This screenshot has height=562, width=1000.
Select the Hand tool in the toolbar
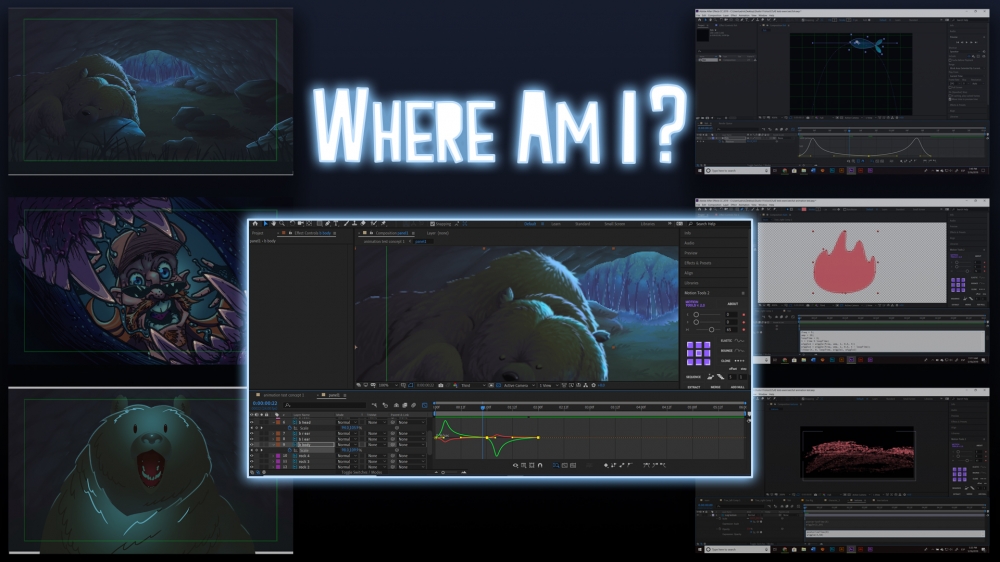click(274, 224)
